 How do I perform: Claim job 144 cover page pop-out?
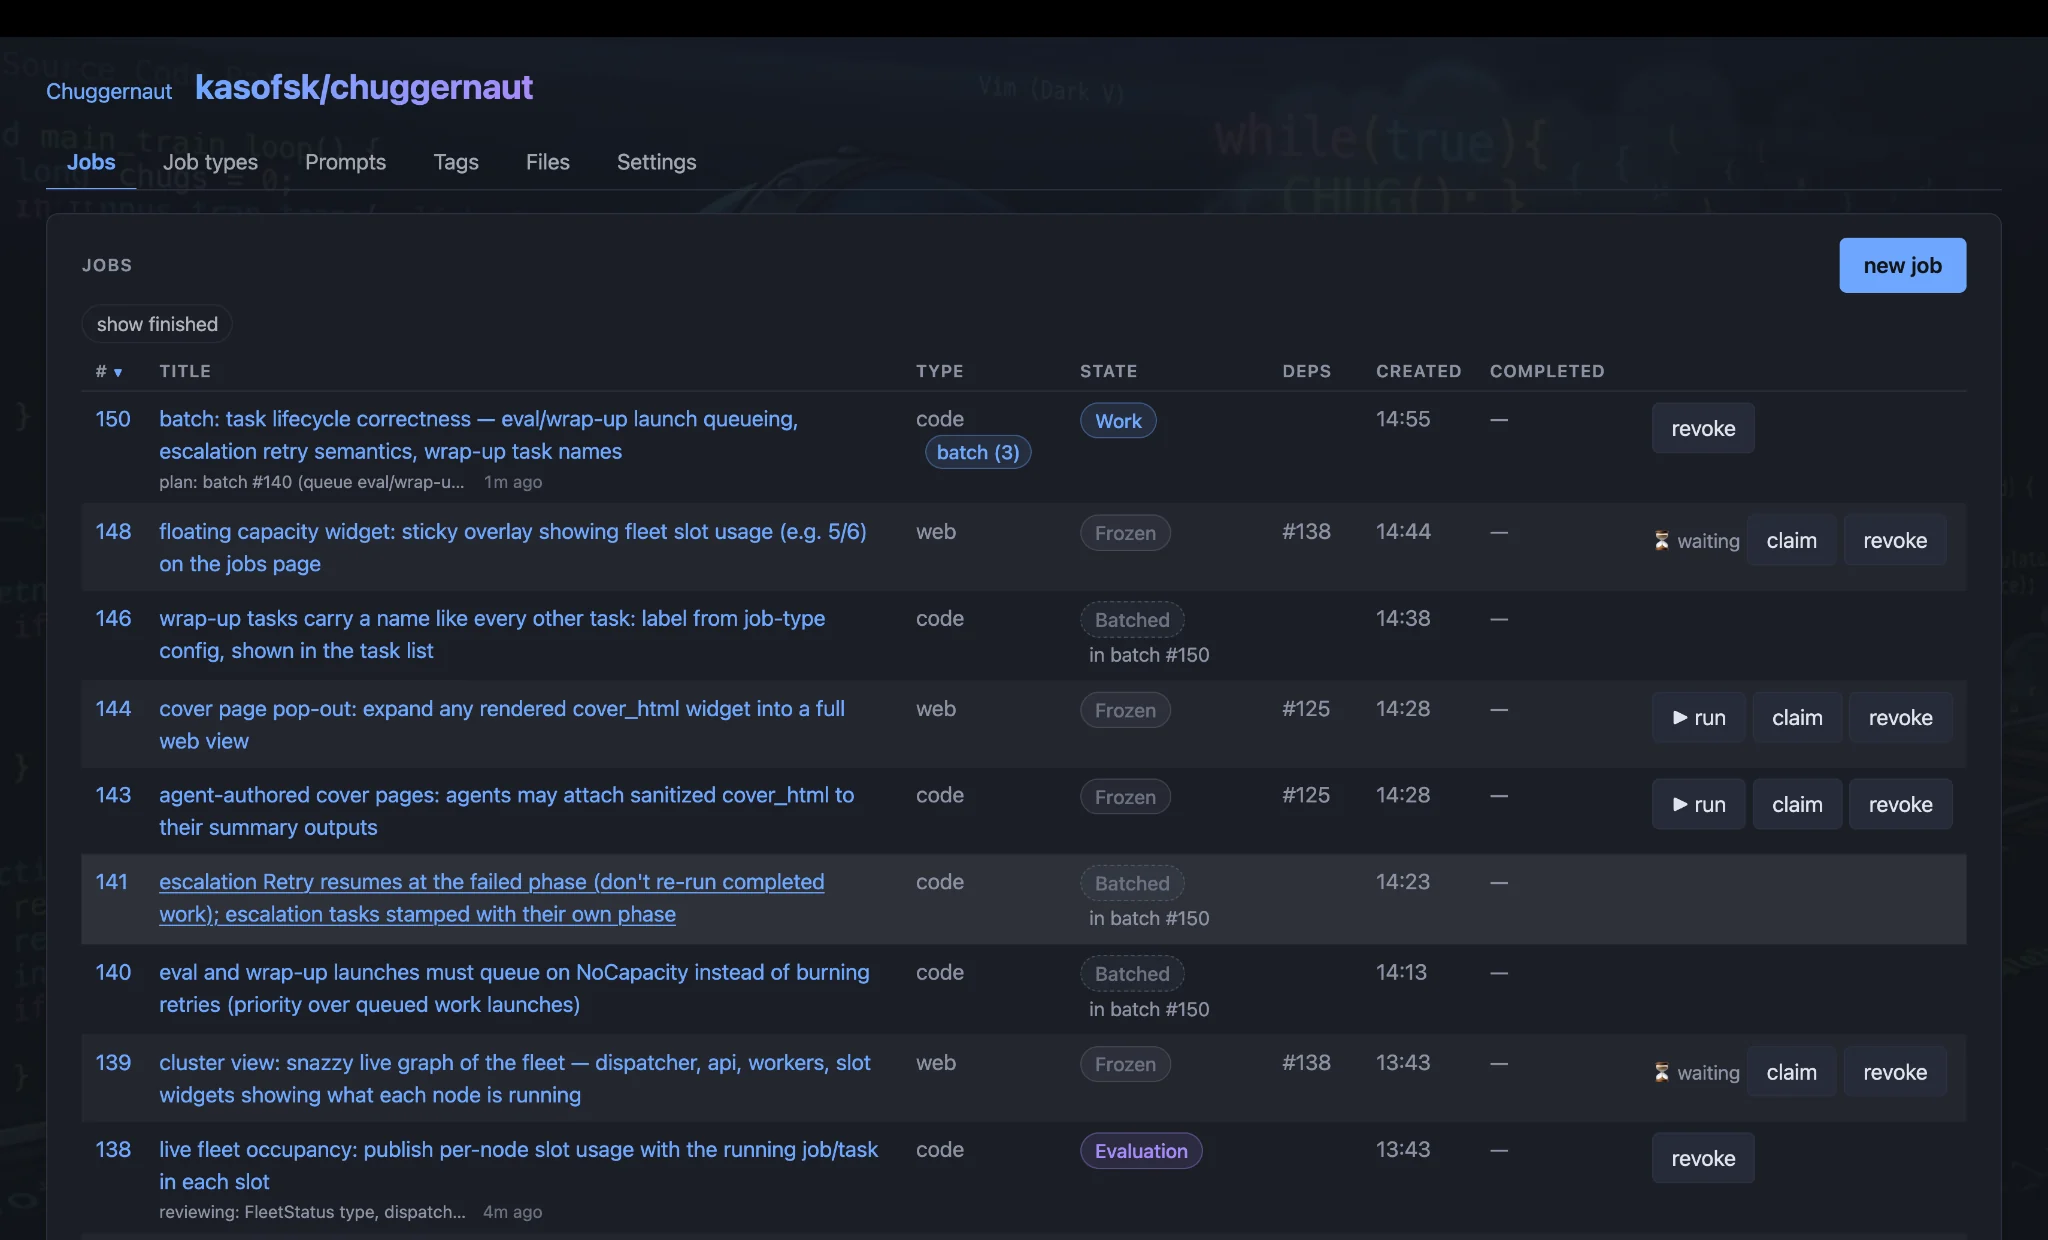[x=1797, y=718]
